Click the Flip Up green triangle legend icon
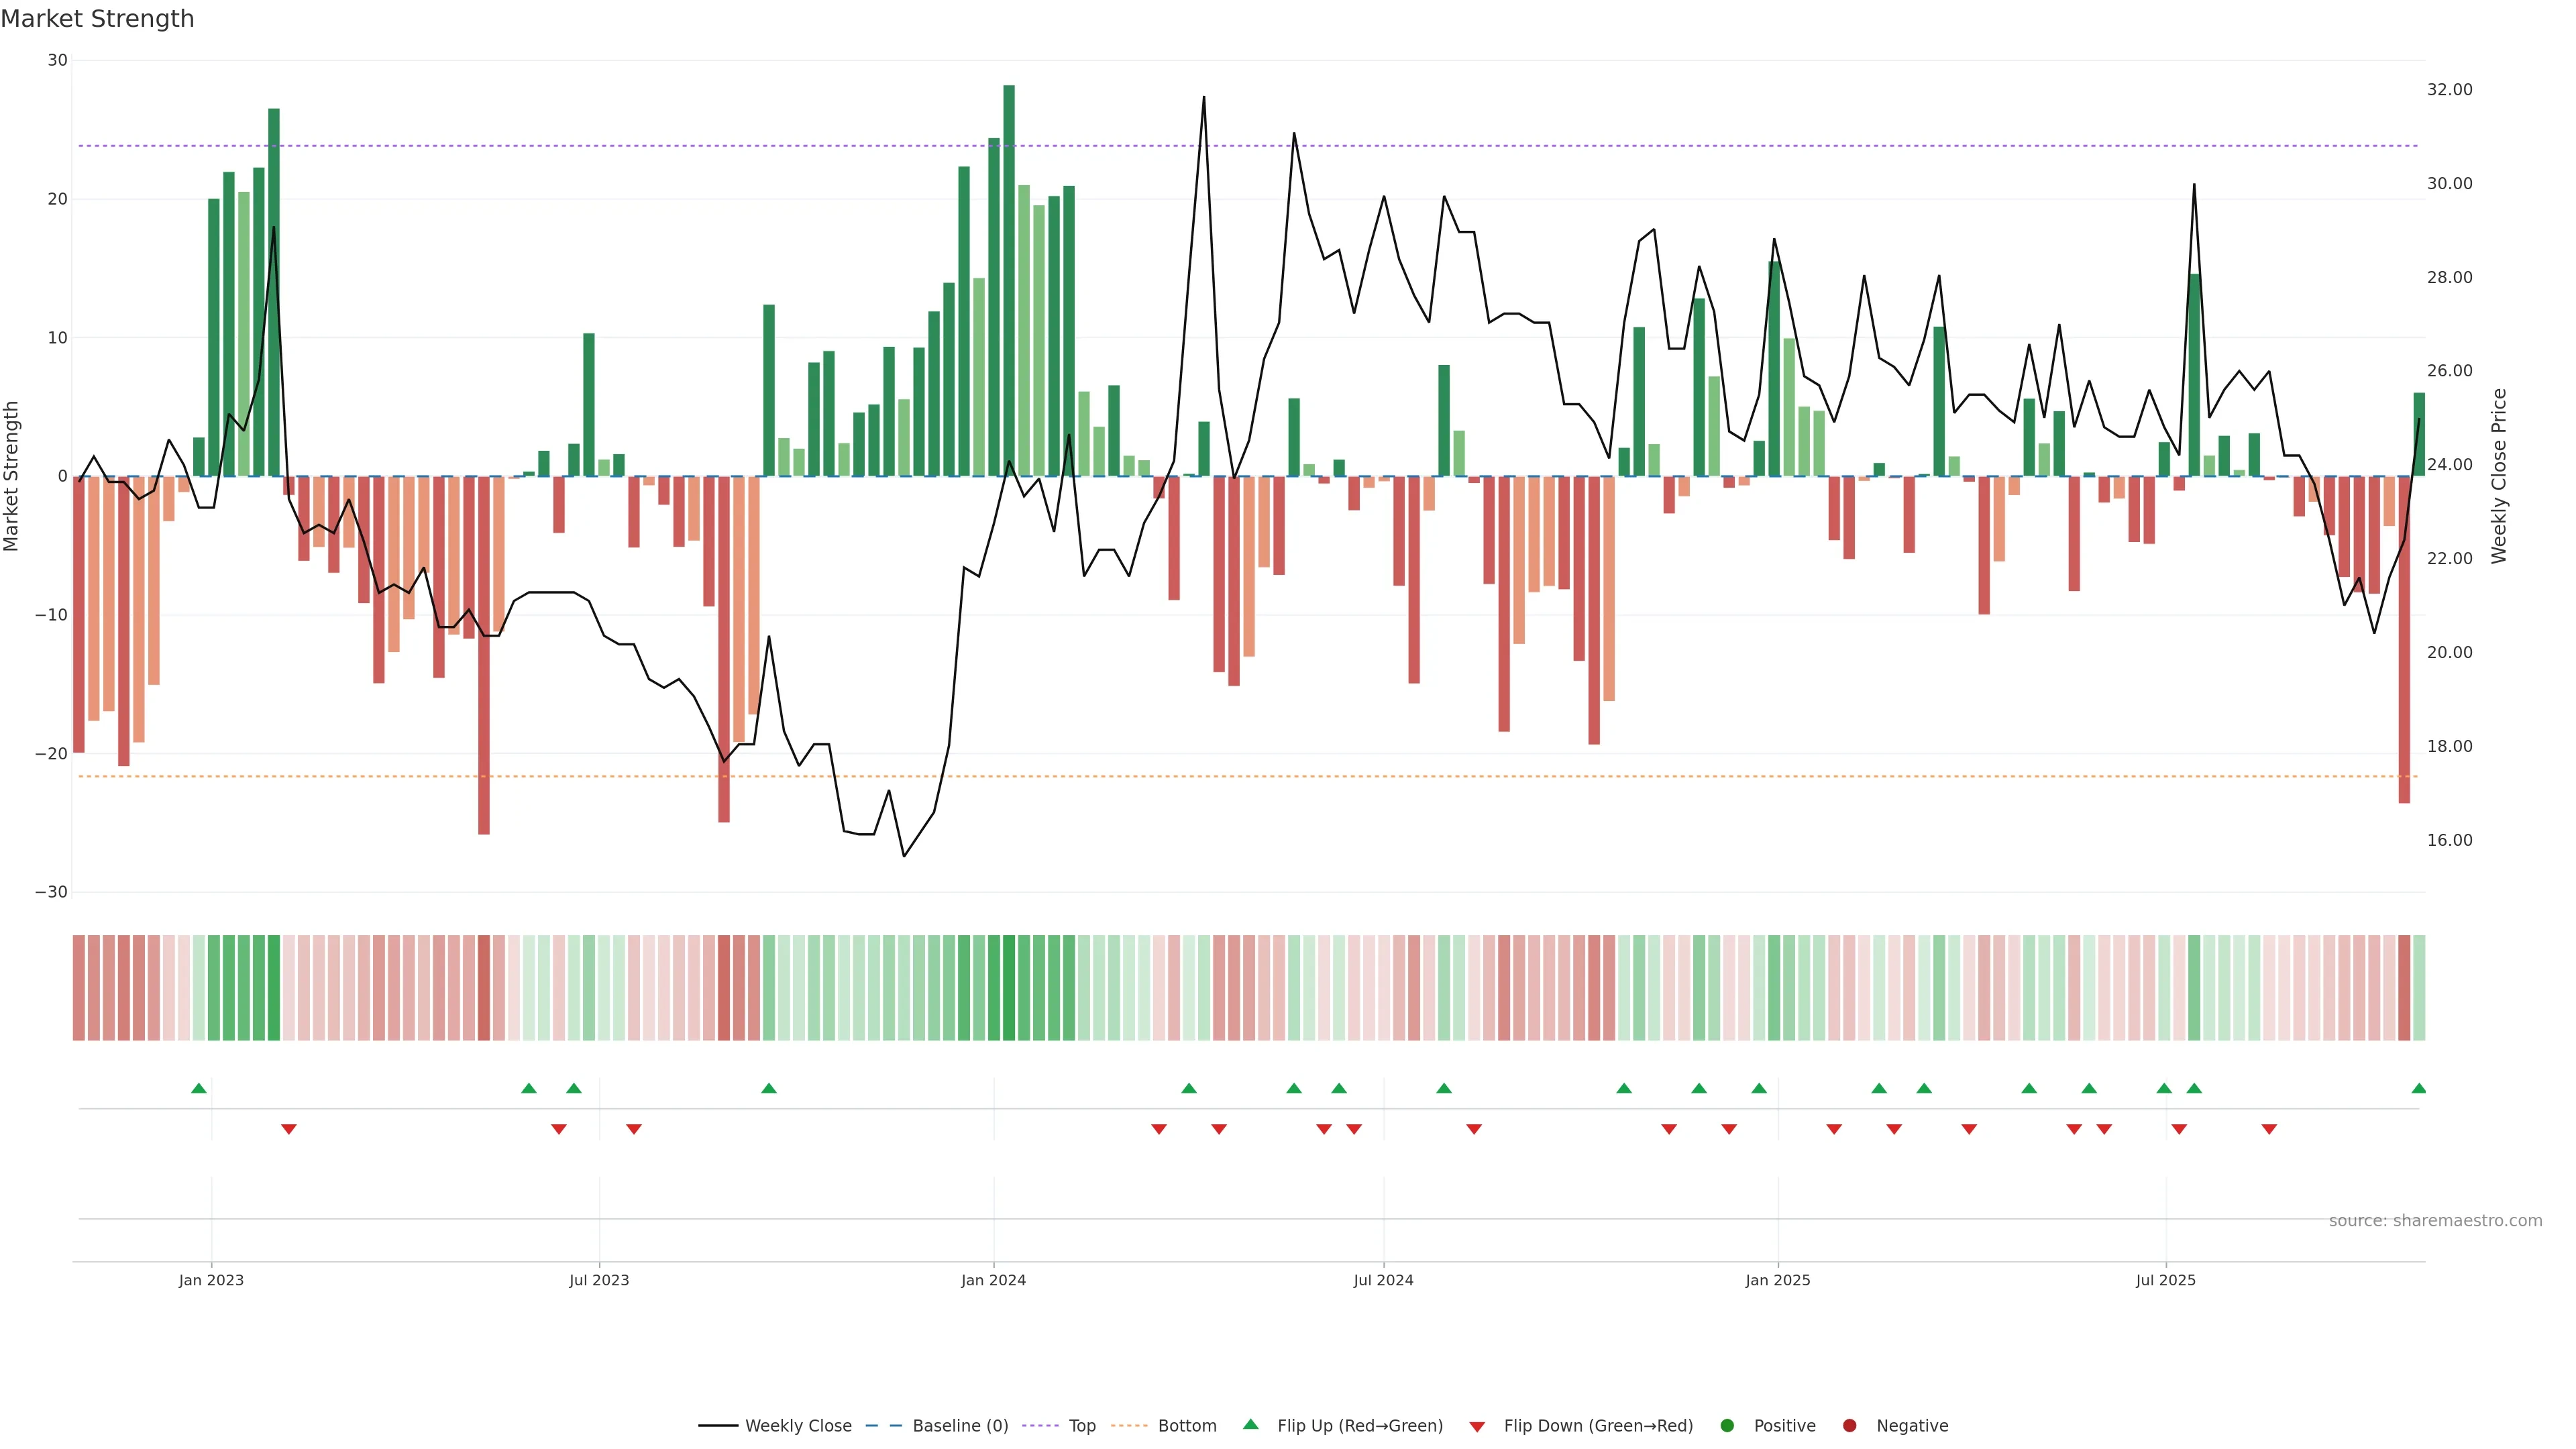 coord(1250,1425)
